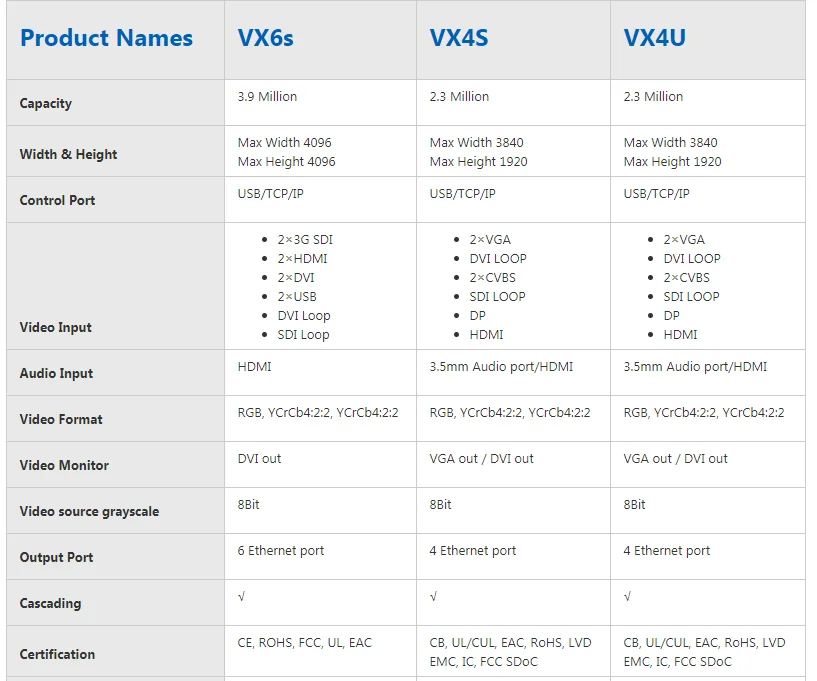Click the 2×USB video input item
Screen dimensions: 817x681
[x=297, y=297]
